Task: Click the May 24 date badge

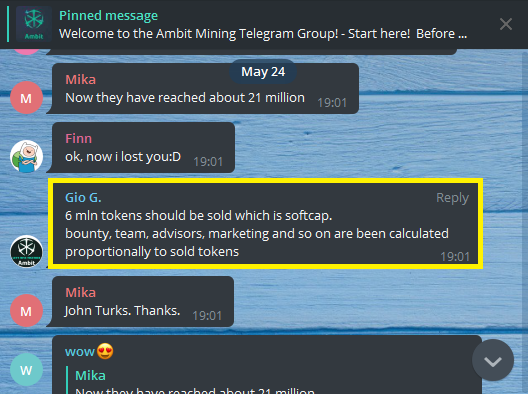Action: (x=263, y=72)
